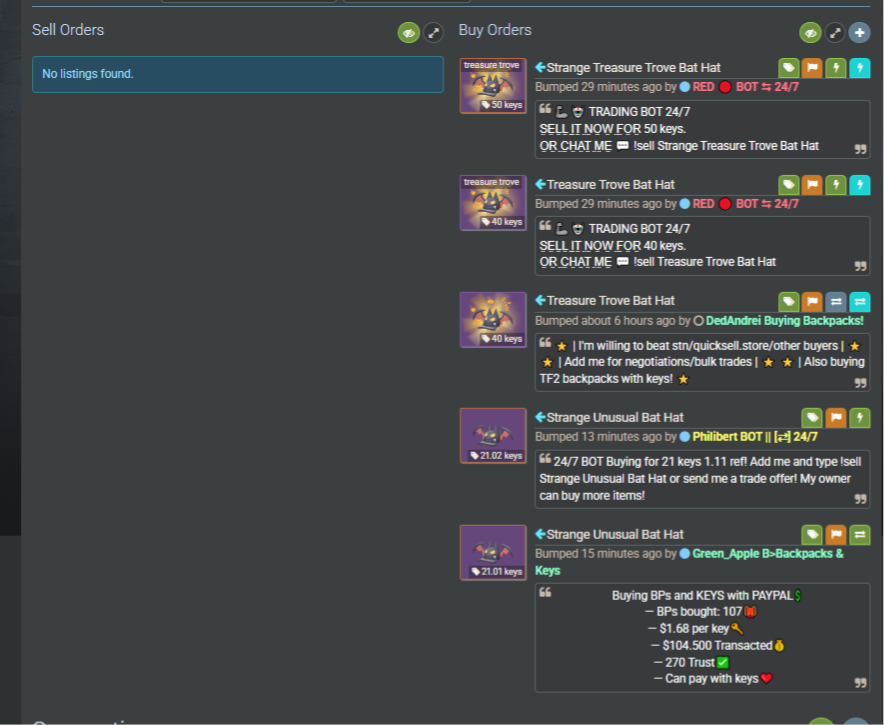Screen dimensions: 884x725
Task: Open the DedAndrei Buying Backpacks! profile link
Action: pyautogui.click(x=784, y=321)
